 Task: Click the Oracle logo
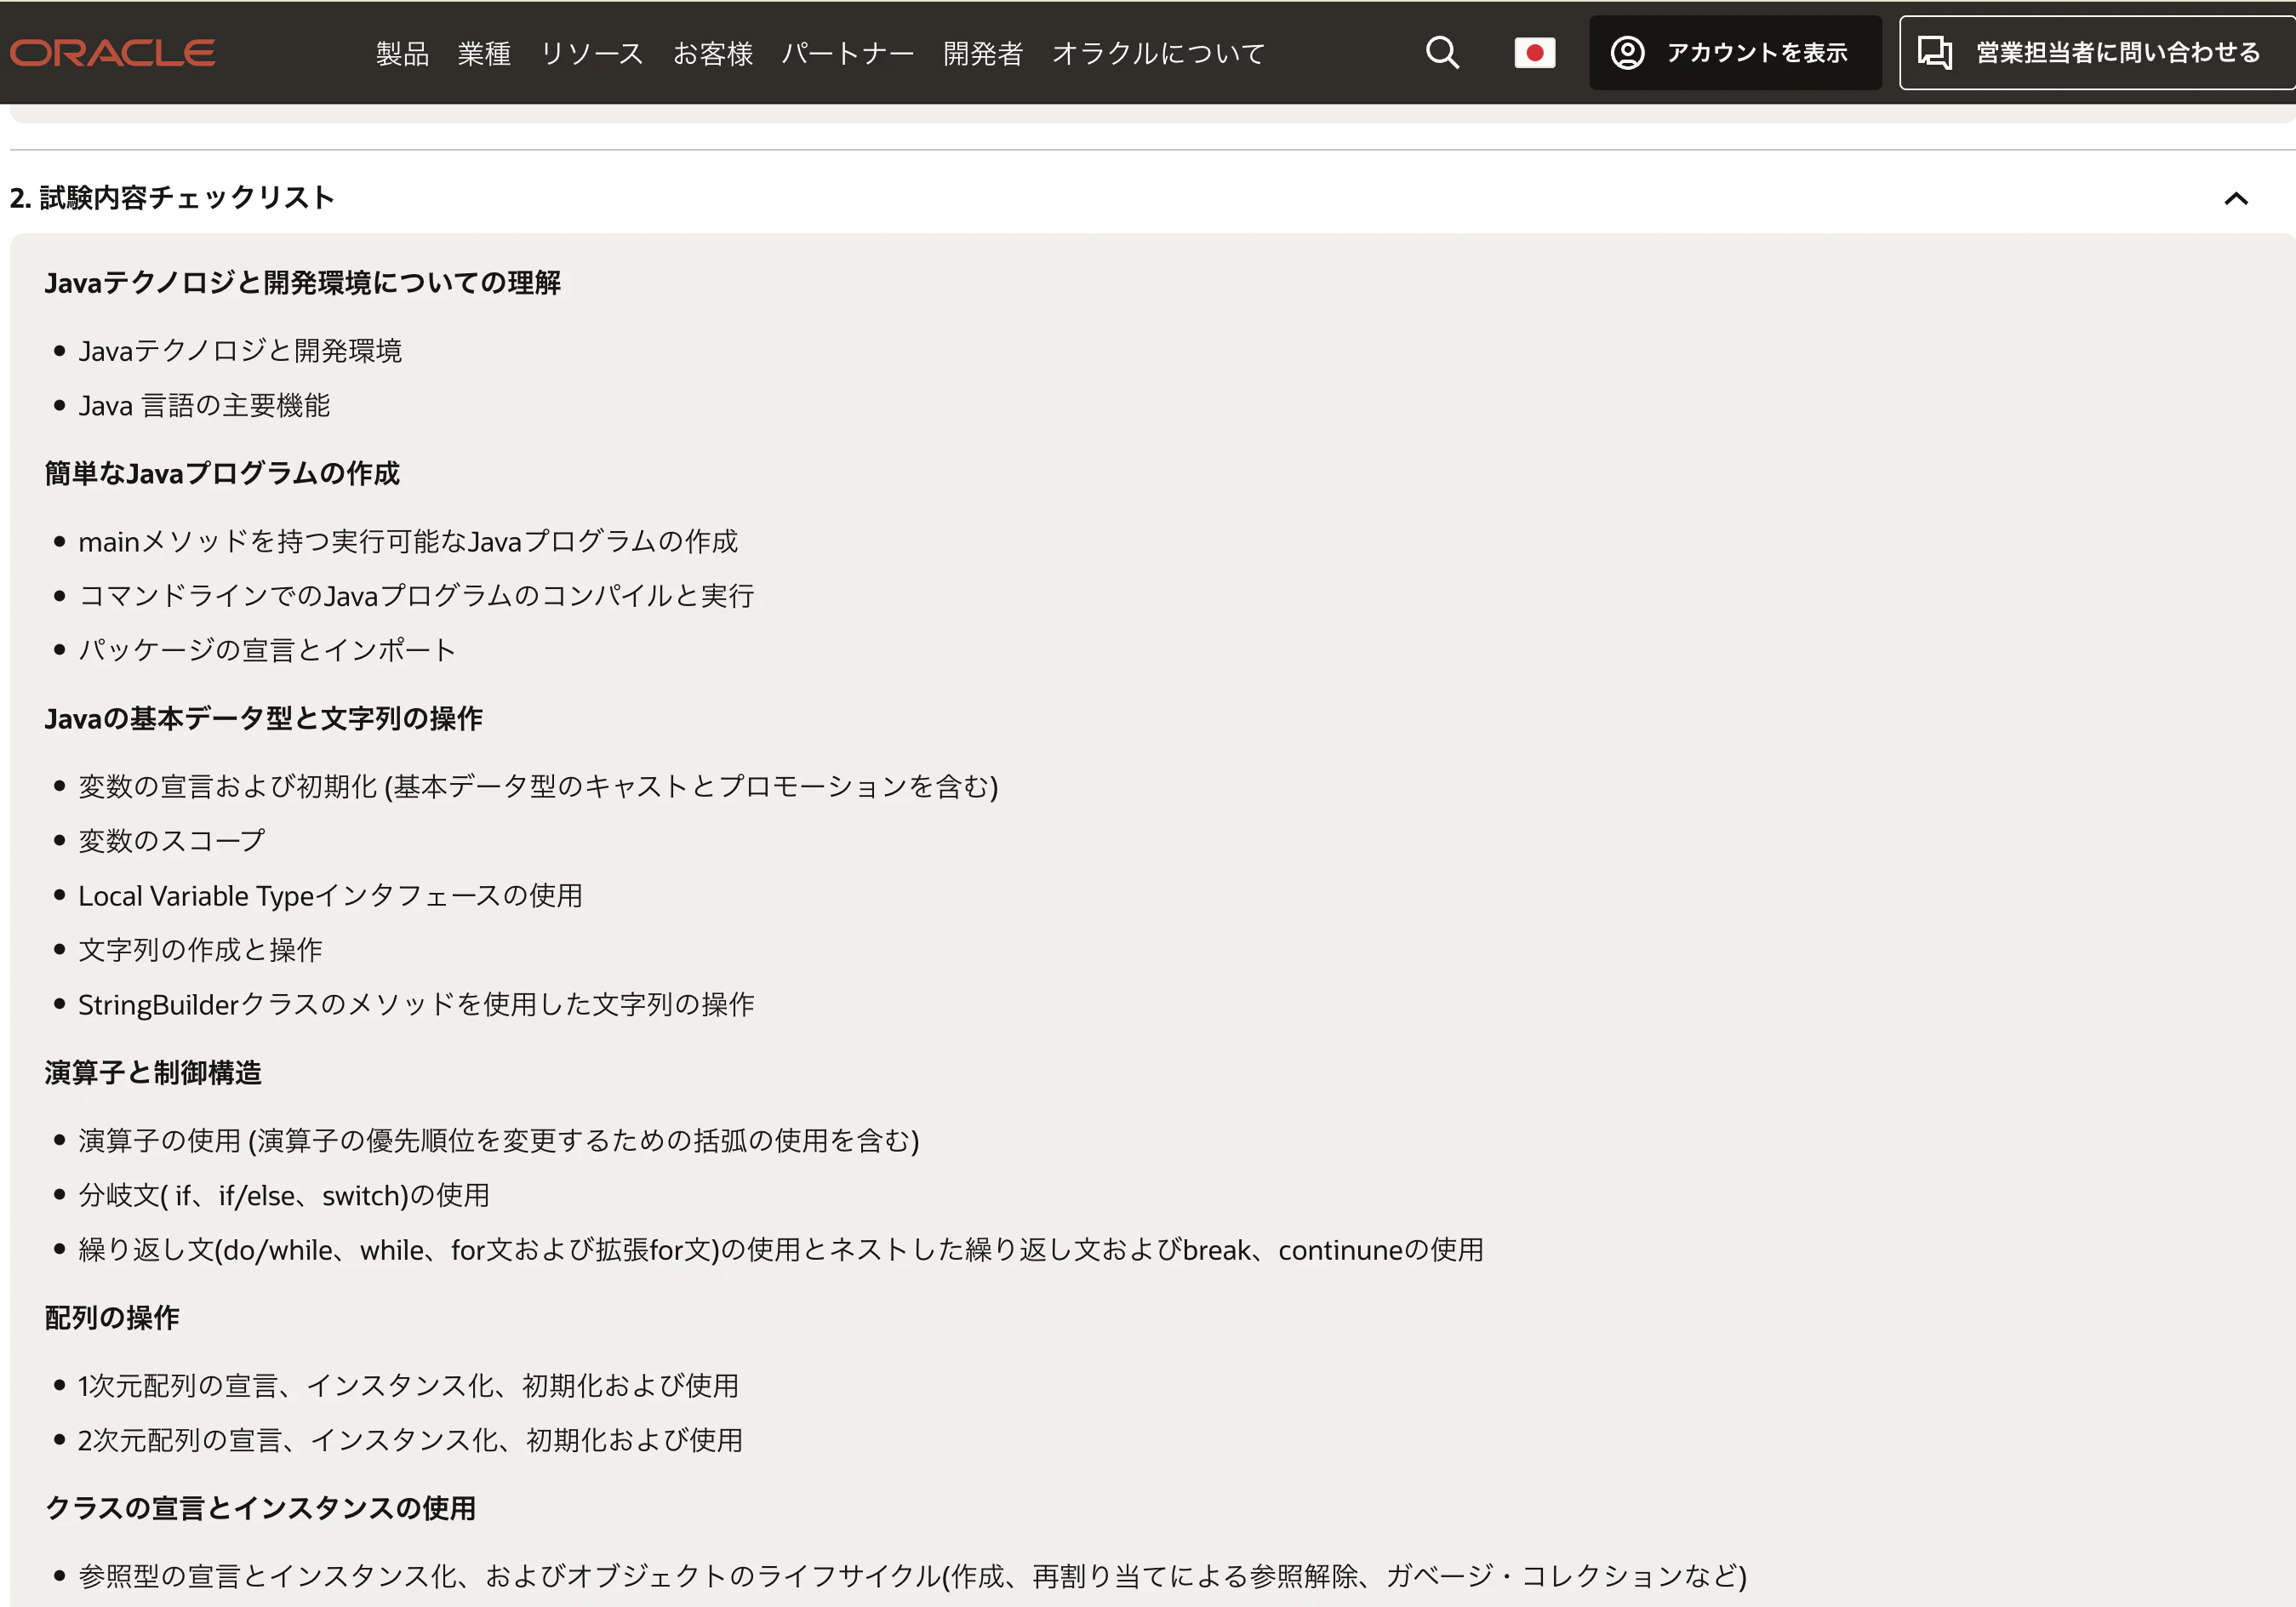(112, 52)
